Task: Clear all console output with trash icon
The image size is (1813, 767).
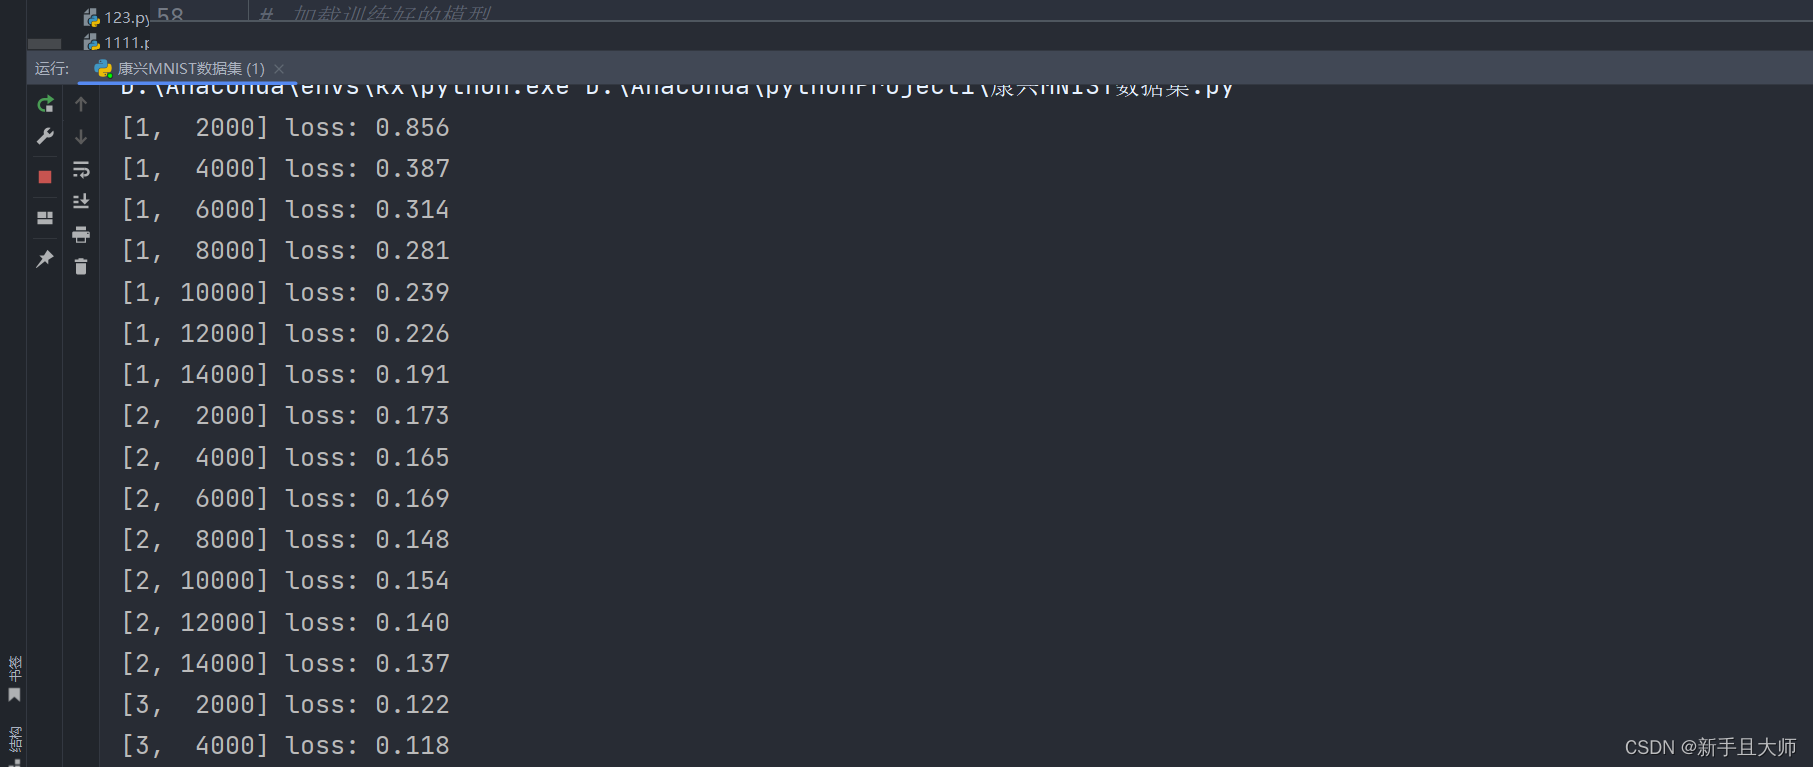Action: point(81,267)
